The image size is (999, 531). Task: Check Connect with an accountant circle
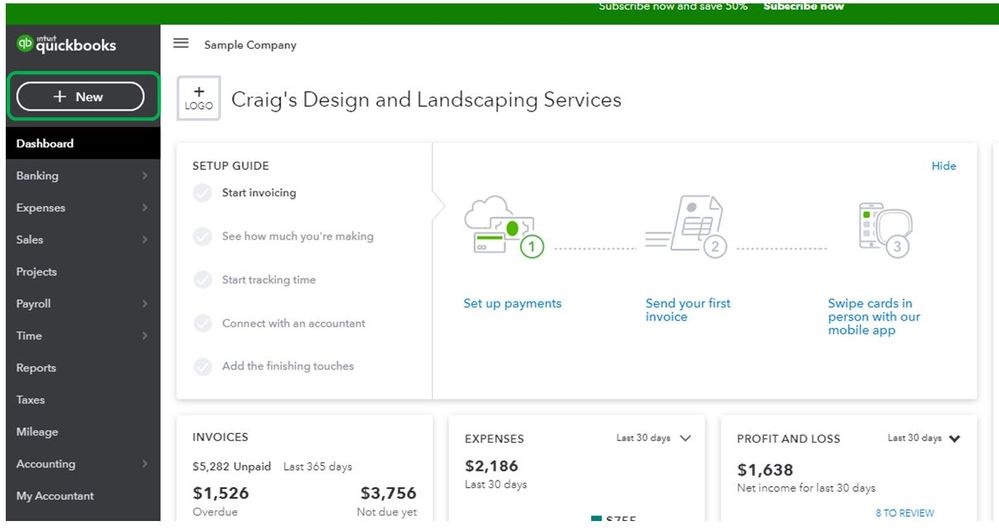pos(203,323)
